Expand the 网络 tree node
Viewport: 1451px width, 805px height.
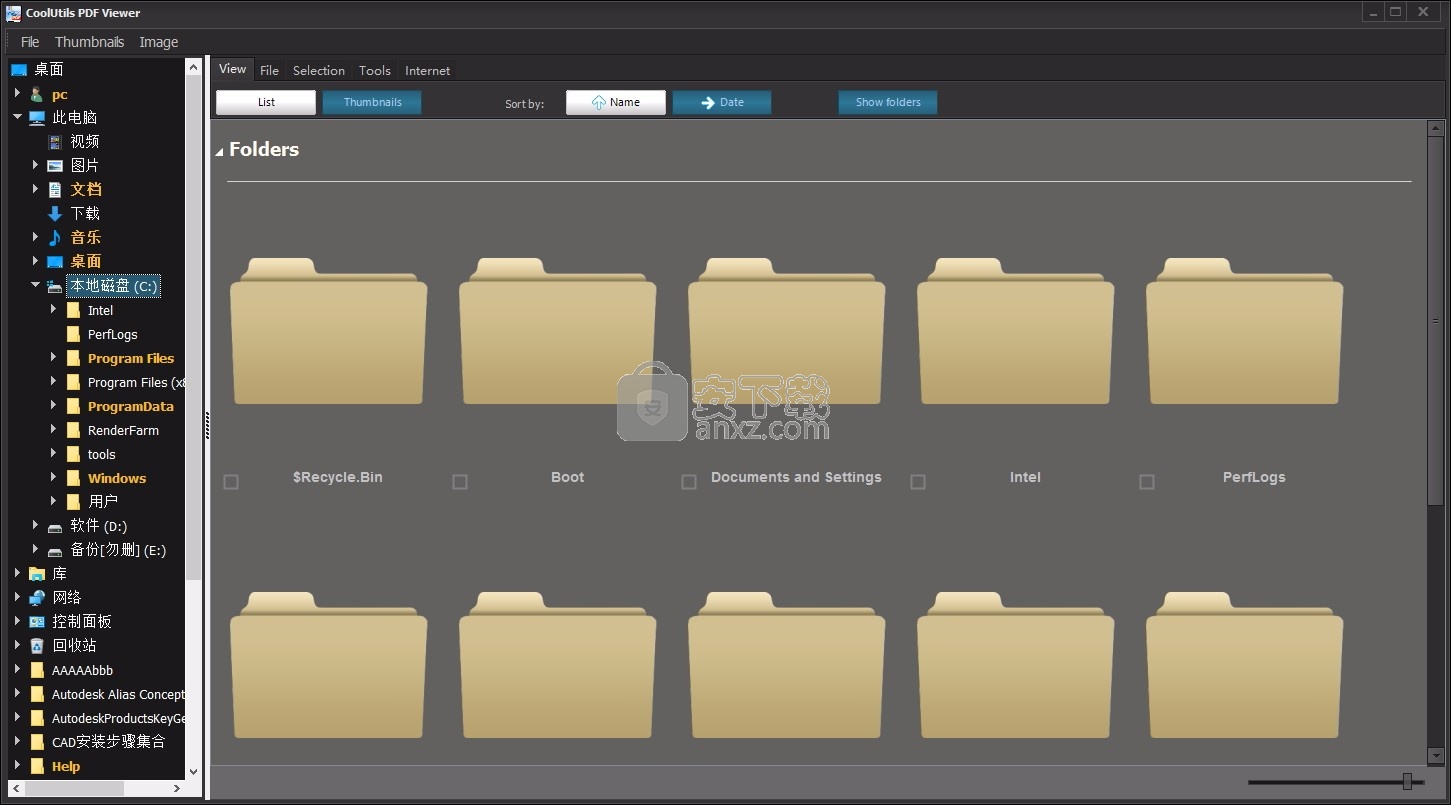(x=17, y=597)
